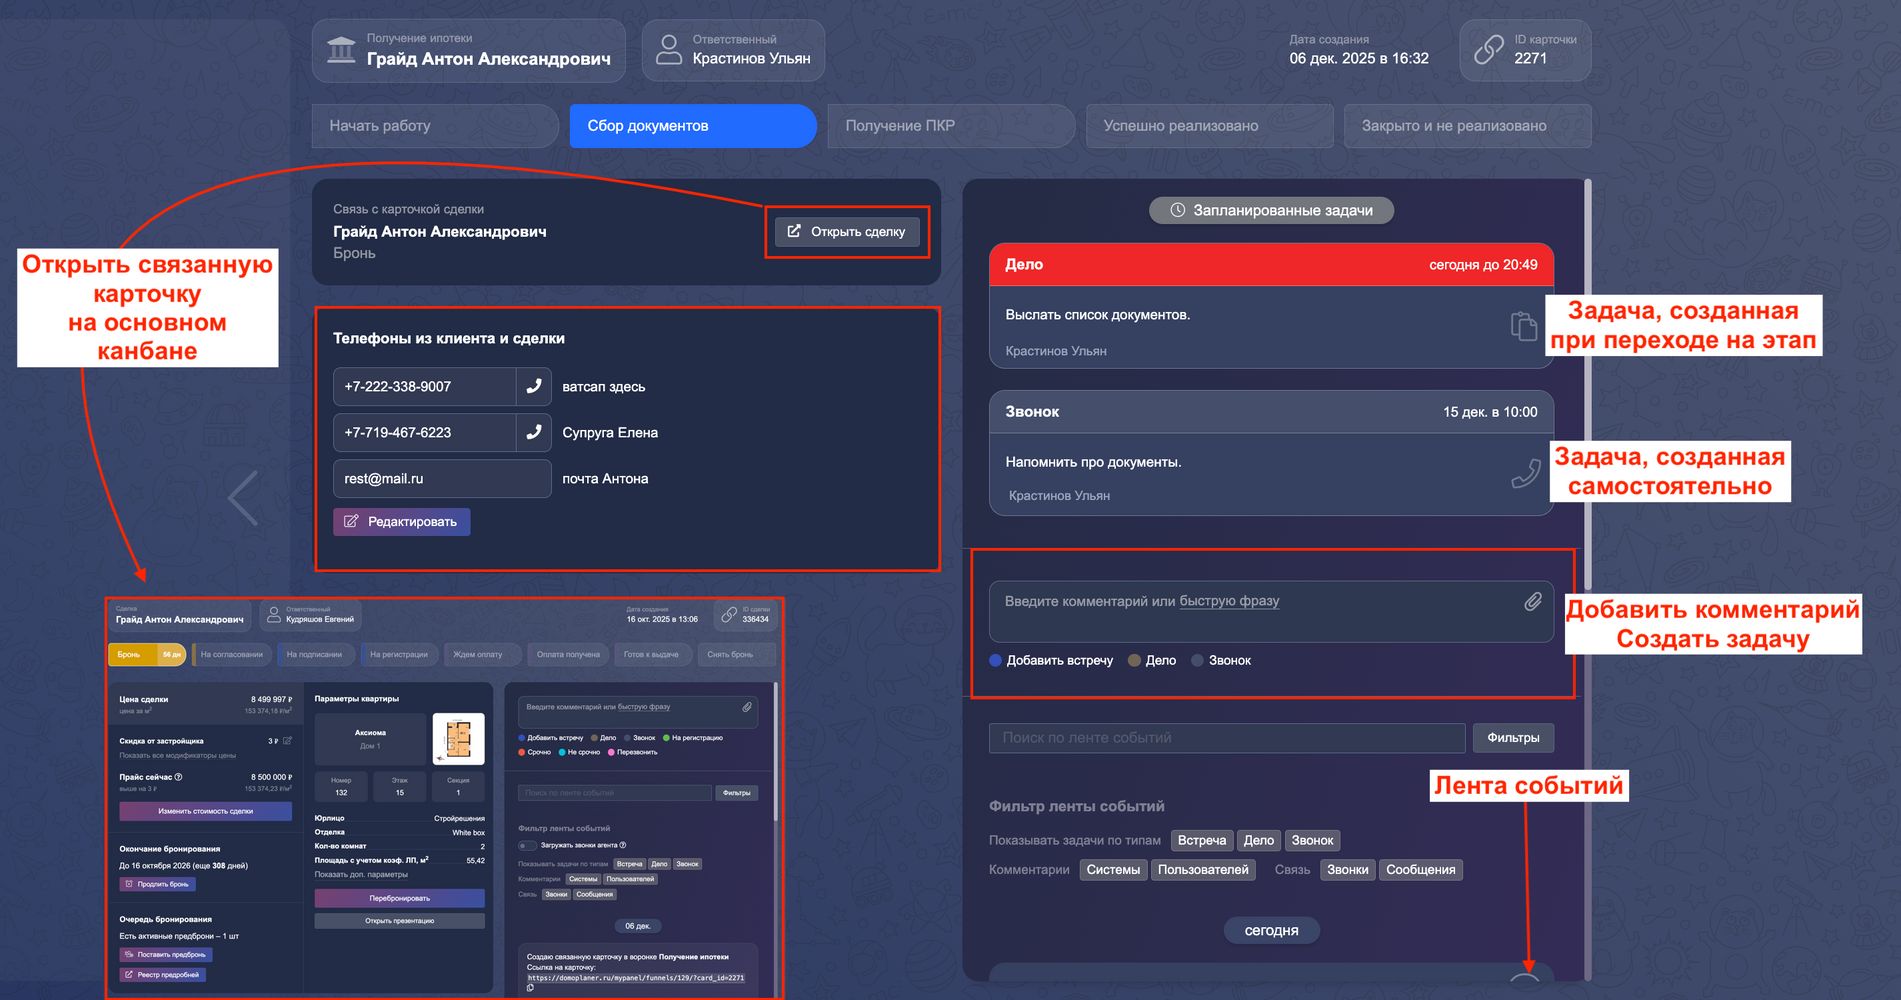Switch to the Начать работу stage
This screenshot has height=1000, width=1901.
[x=435, y=126]
